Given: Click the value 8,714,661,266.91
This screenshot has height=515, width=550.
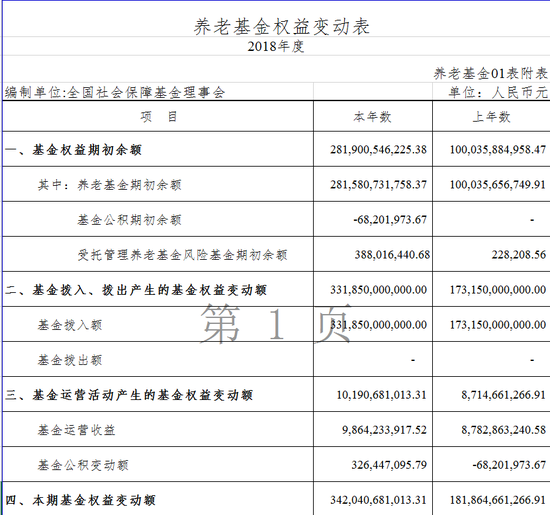Looking at the screenshot, I should pos(503,395).
